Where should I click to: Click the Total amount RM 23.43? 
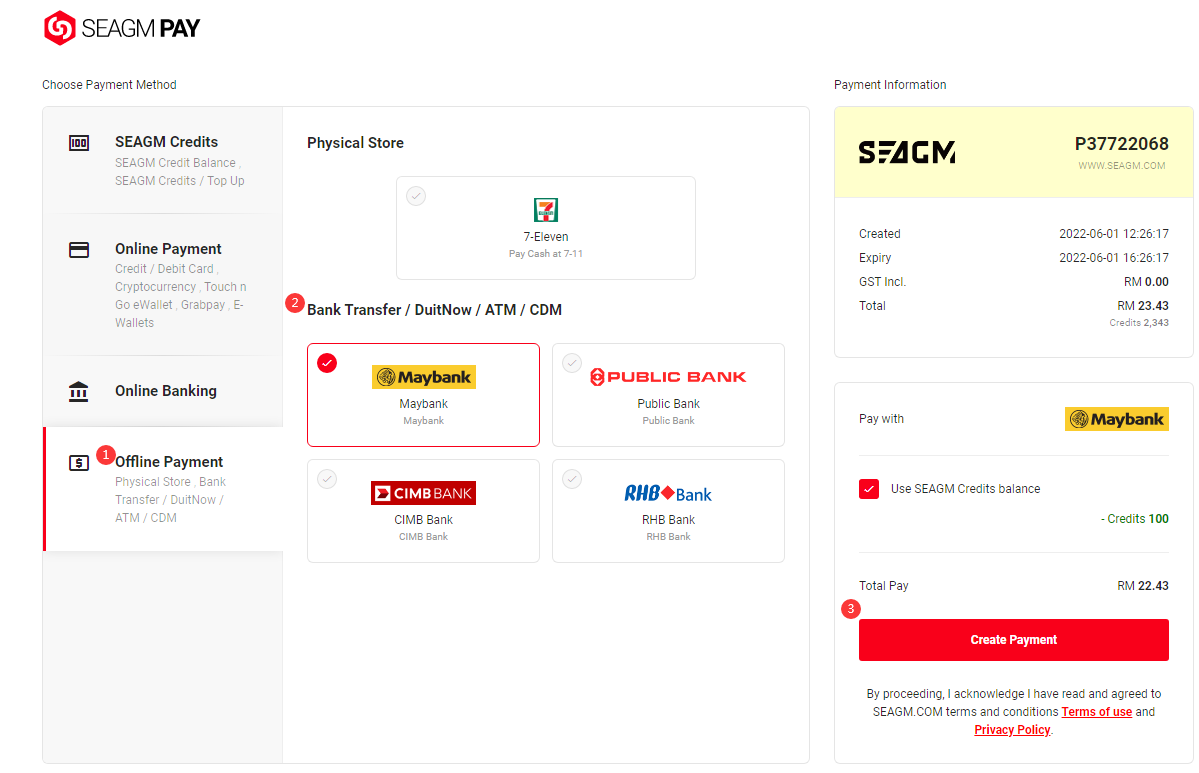(x=1142, y=306)
